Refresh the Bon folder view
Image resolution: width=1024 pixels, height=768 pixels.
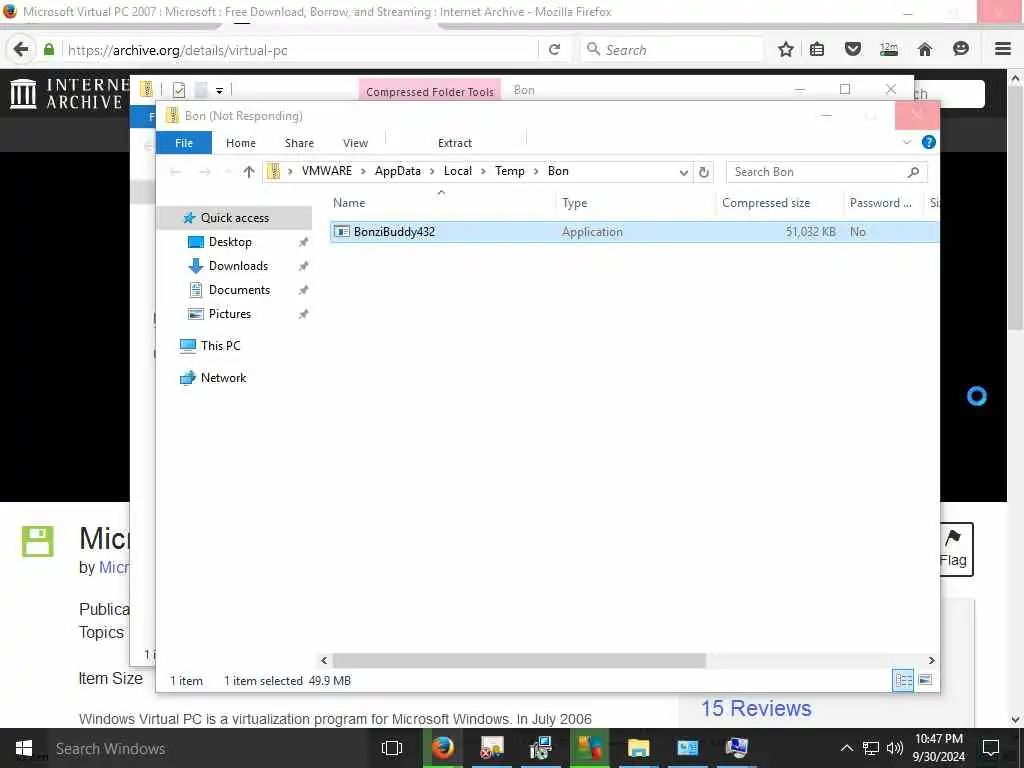pos(703,172)
